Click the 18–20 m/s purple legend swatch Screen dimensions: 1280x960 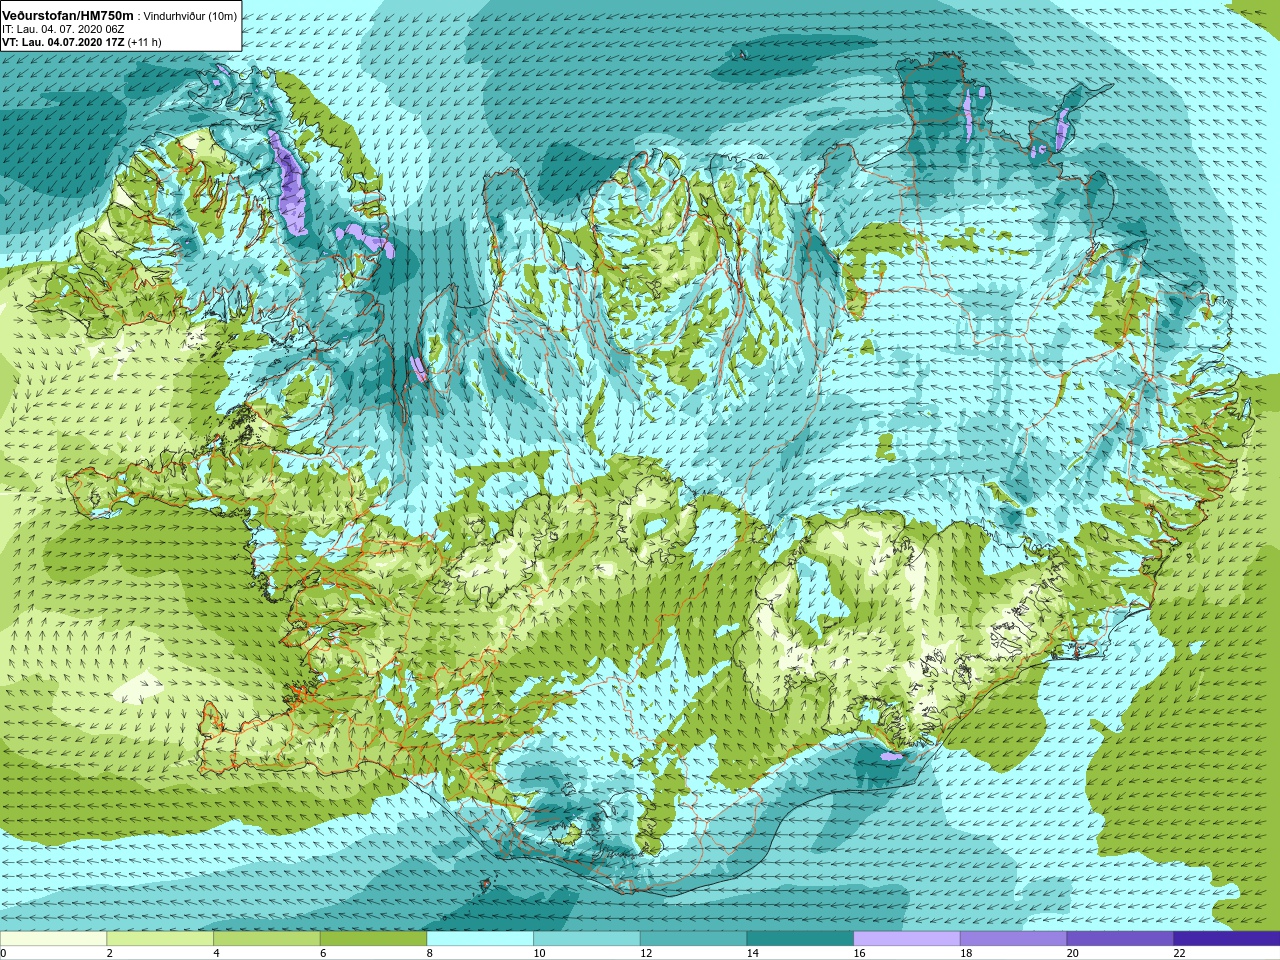(1013, 939)
